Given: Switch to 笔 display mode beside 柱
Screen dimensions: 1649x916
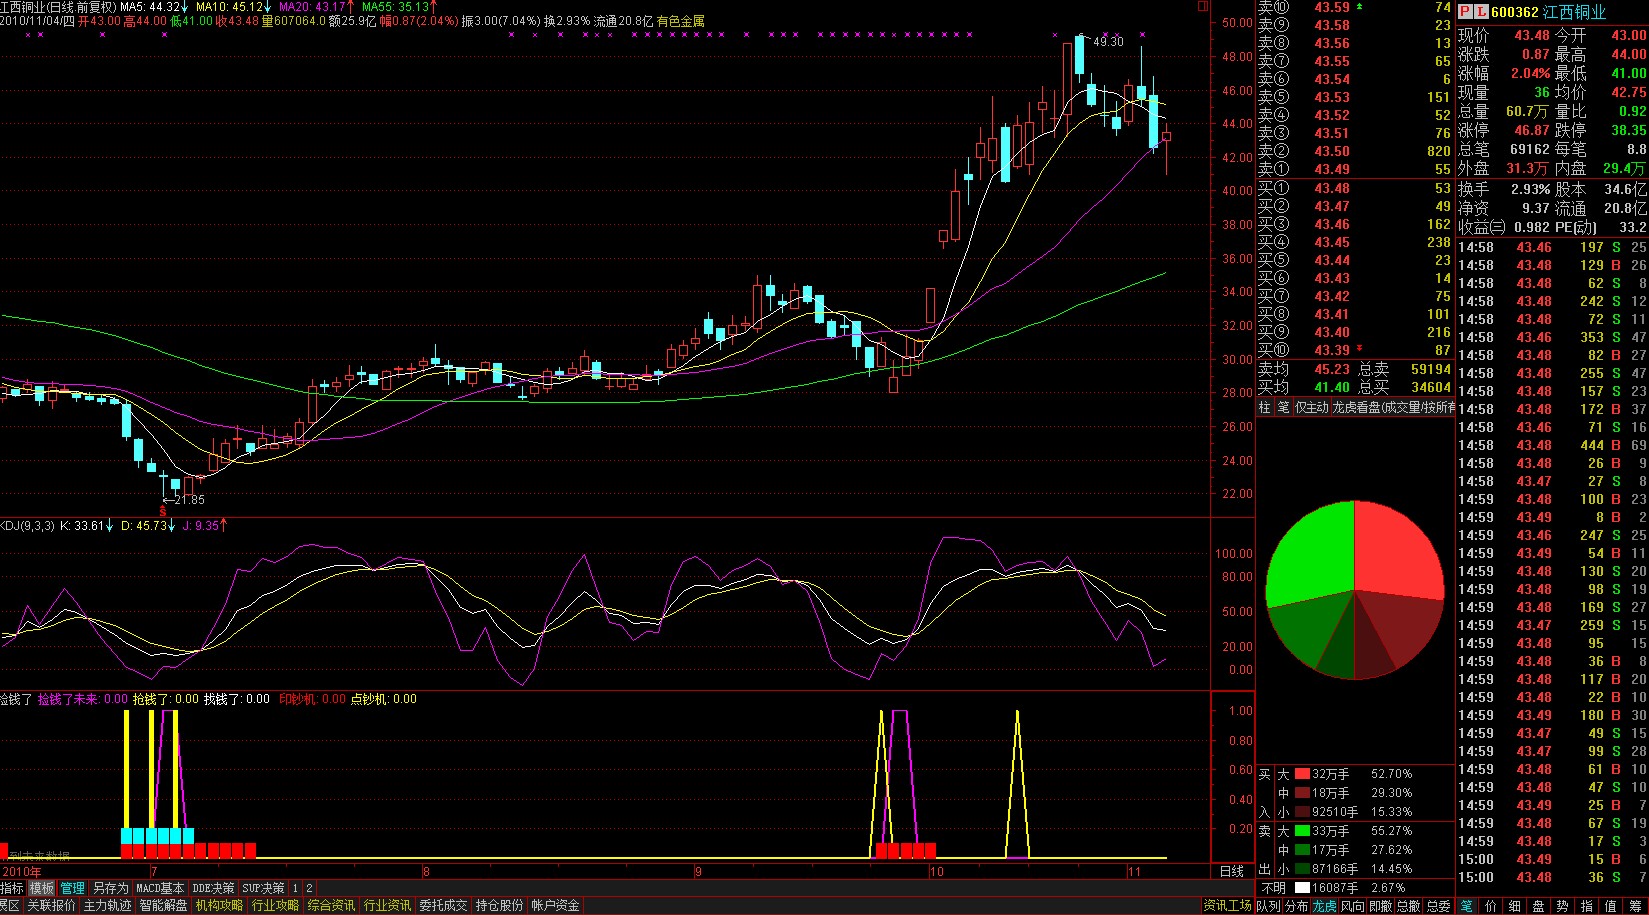Looking at the screenshot, I should (1283, 408).
